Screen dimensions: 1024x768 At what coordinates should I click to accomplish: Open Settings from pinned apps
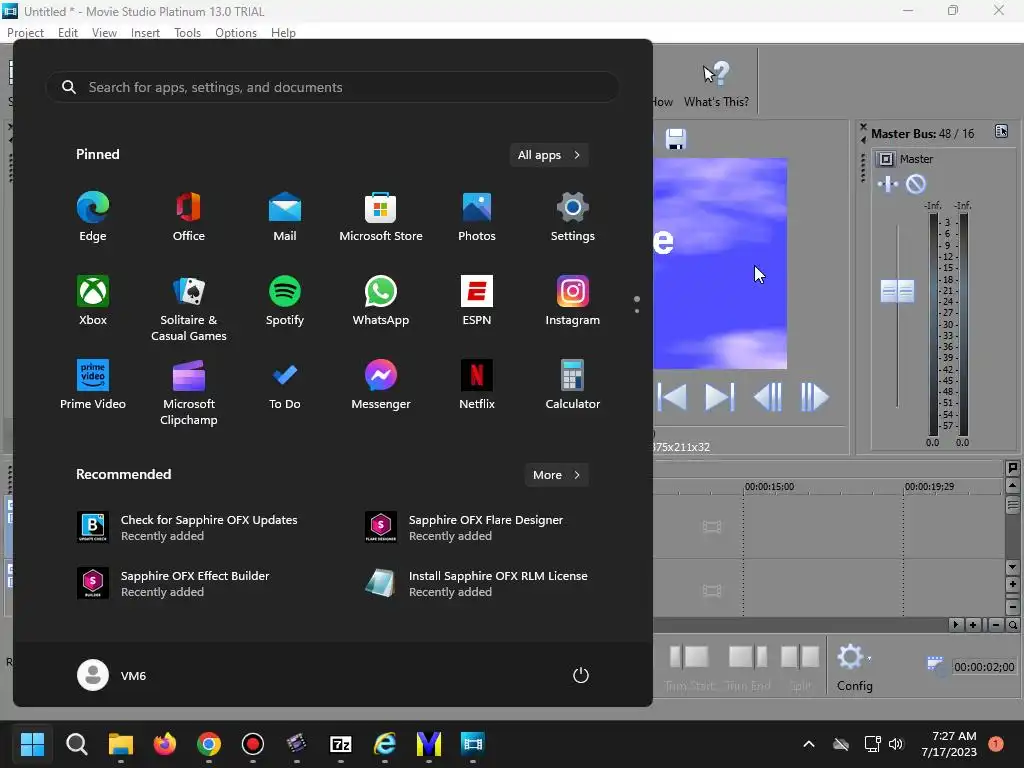[573, 217]
